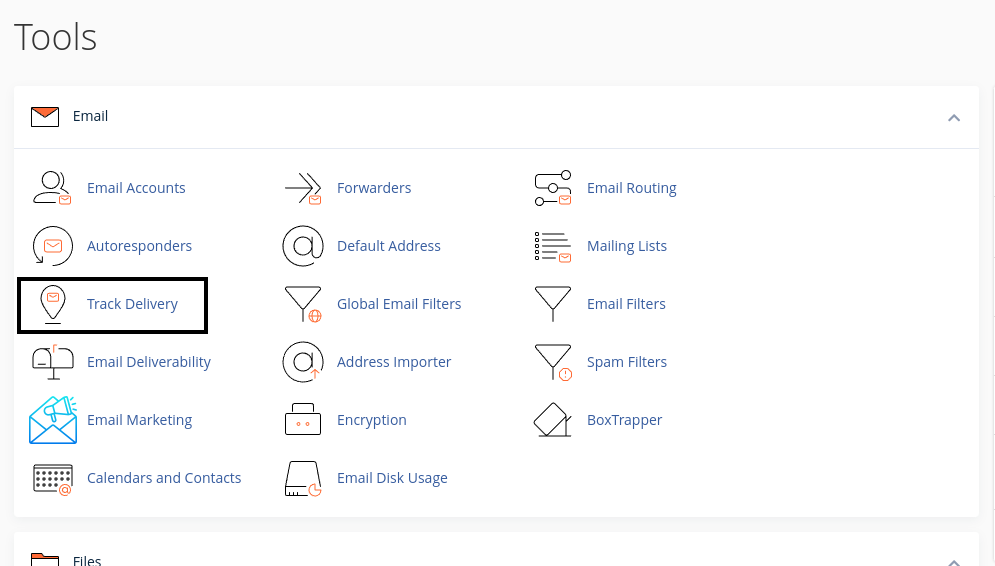995x566 pixels.
Task: Open the Email Deliverability link
Action: [x=148, y=362]
